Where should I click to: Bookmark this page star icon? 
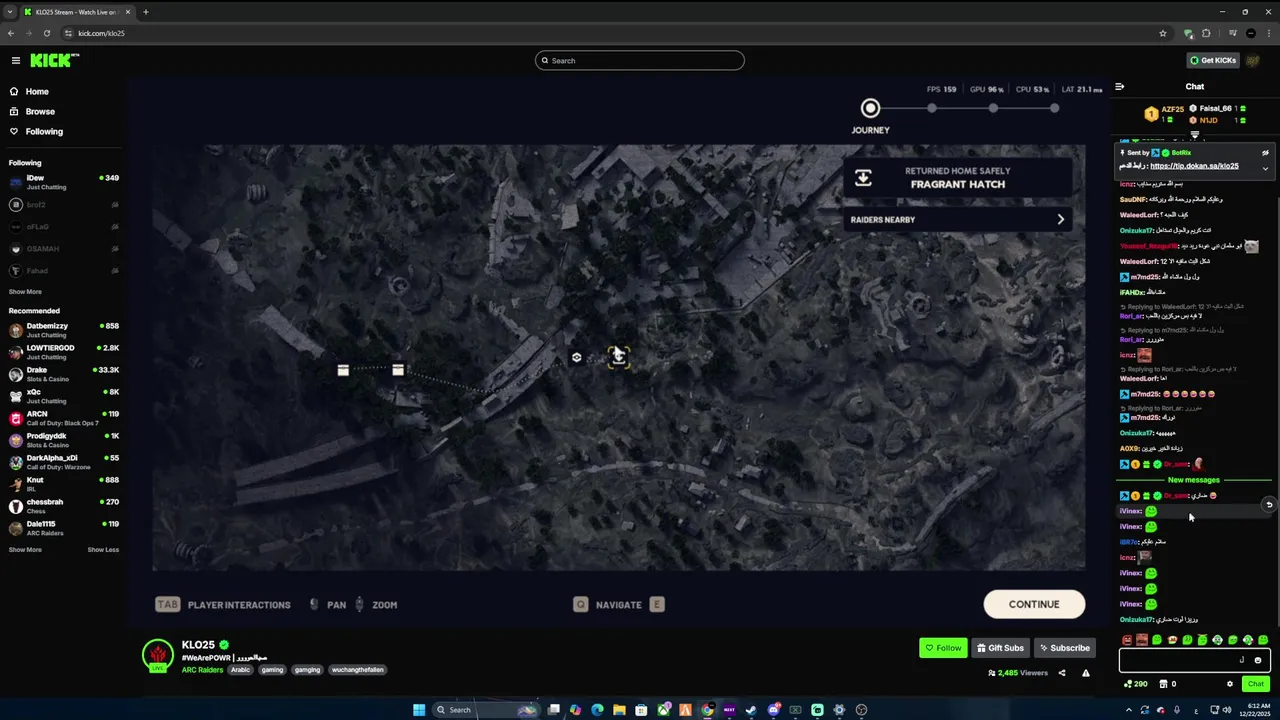1163,33
